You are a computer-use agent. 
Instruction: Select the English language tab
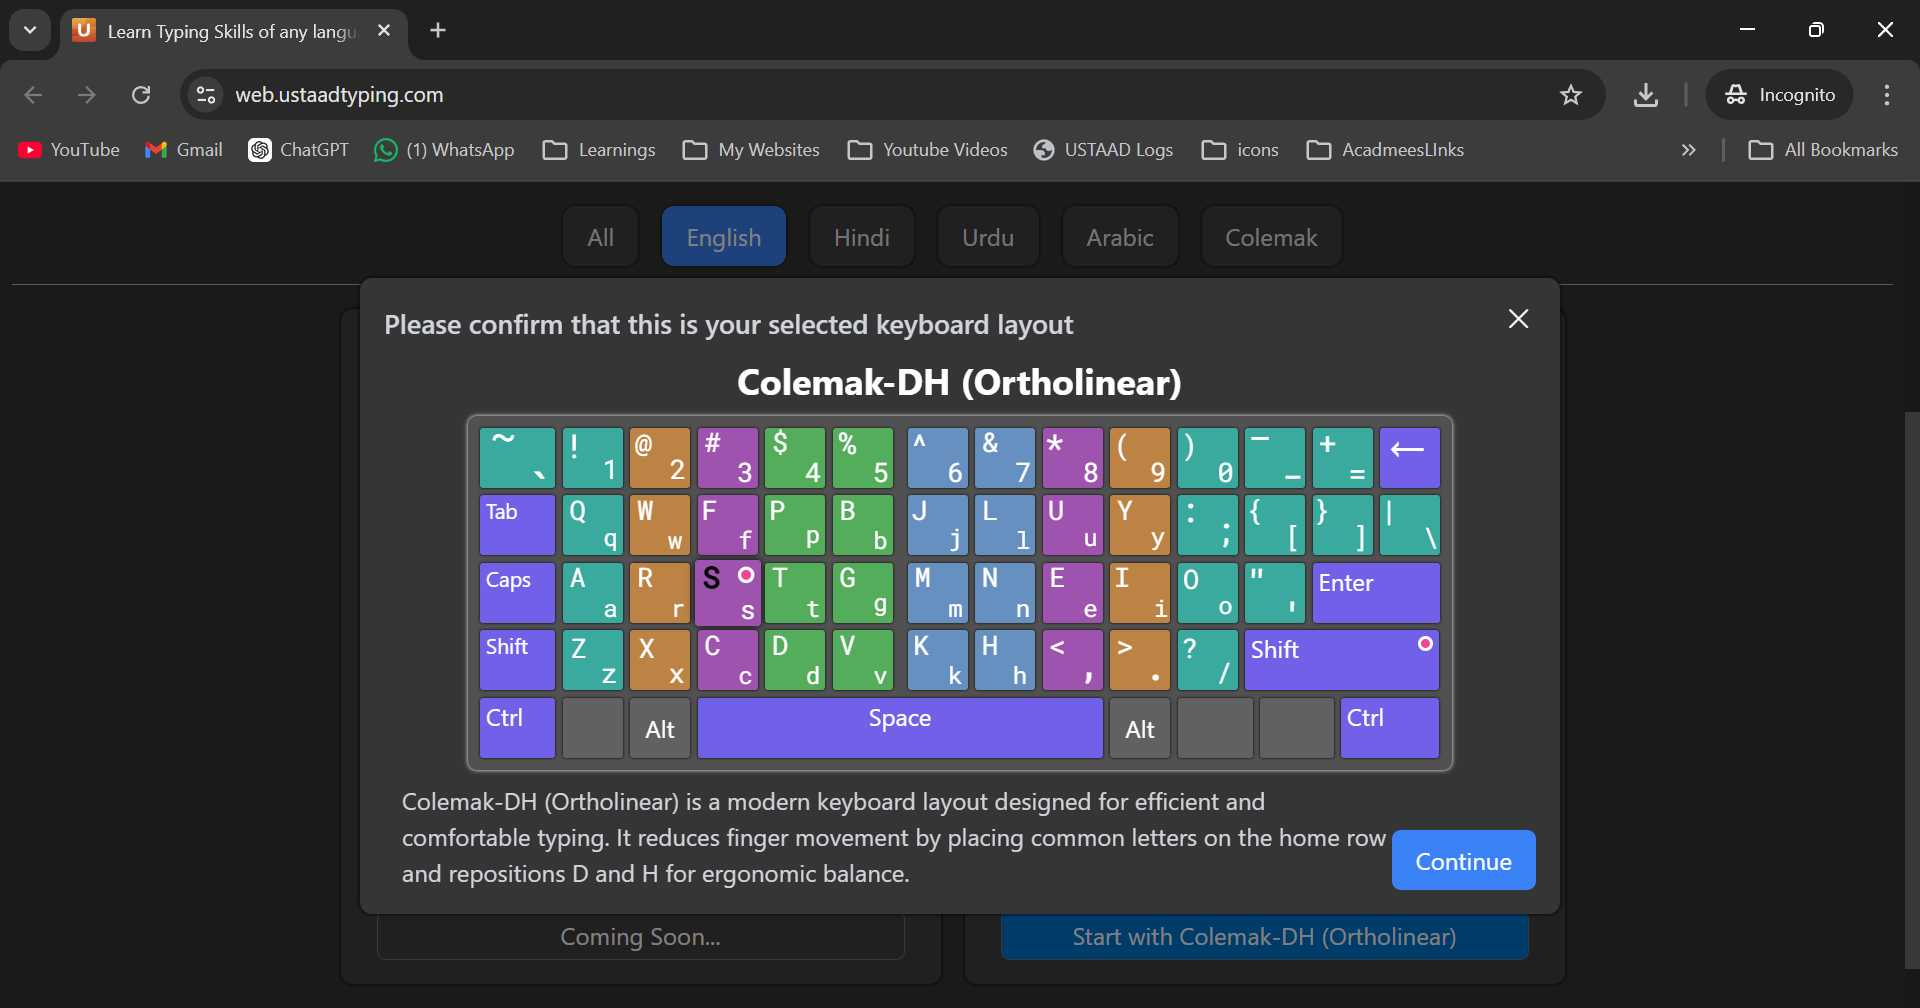coord(723,237)
